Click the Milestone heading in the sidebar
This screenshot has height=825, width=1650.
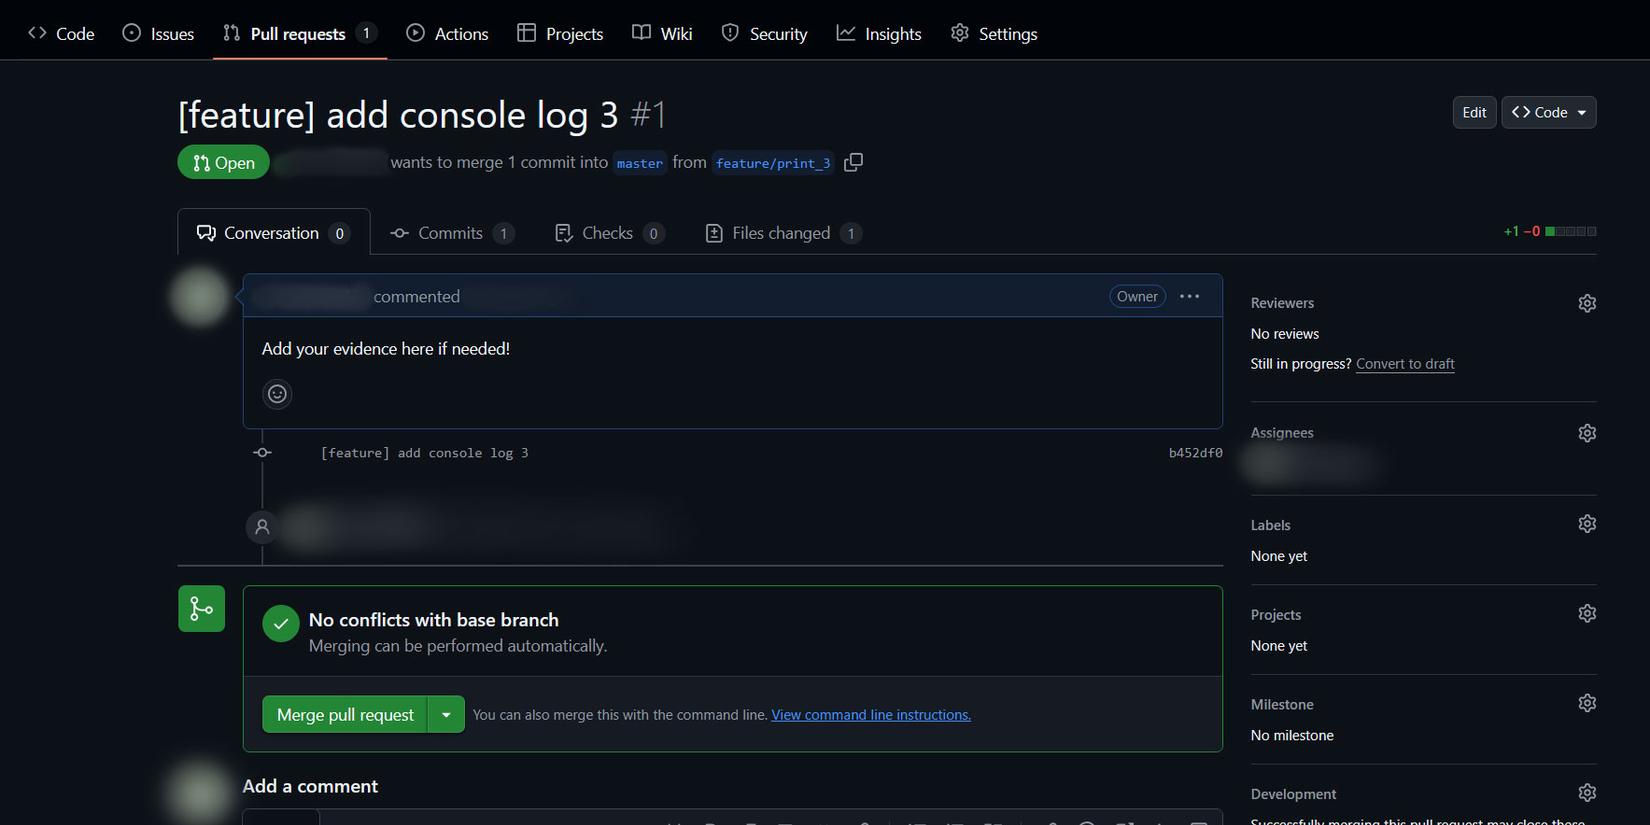coord(1282,705)
